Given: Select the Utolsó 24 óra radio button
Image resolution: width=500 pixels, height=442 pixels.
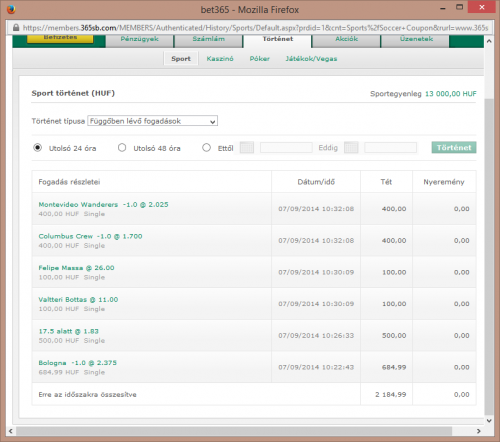Looking at the screenshot, I should pyautogui.click(x=38, y=147).
